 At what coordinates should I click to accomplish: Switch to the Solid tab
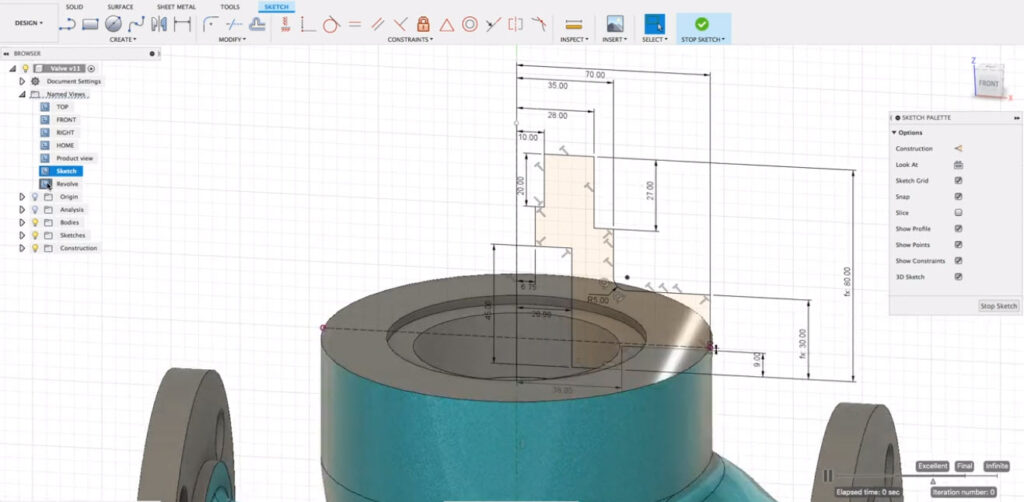pyautogui.click(x=74, y=7)
